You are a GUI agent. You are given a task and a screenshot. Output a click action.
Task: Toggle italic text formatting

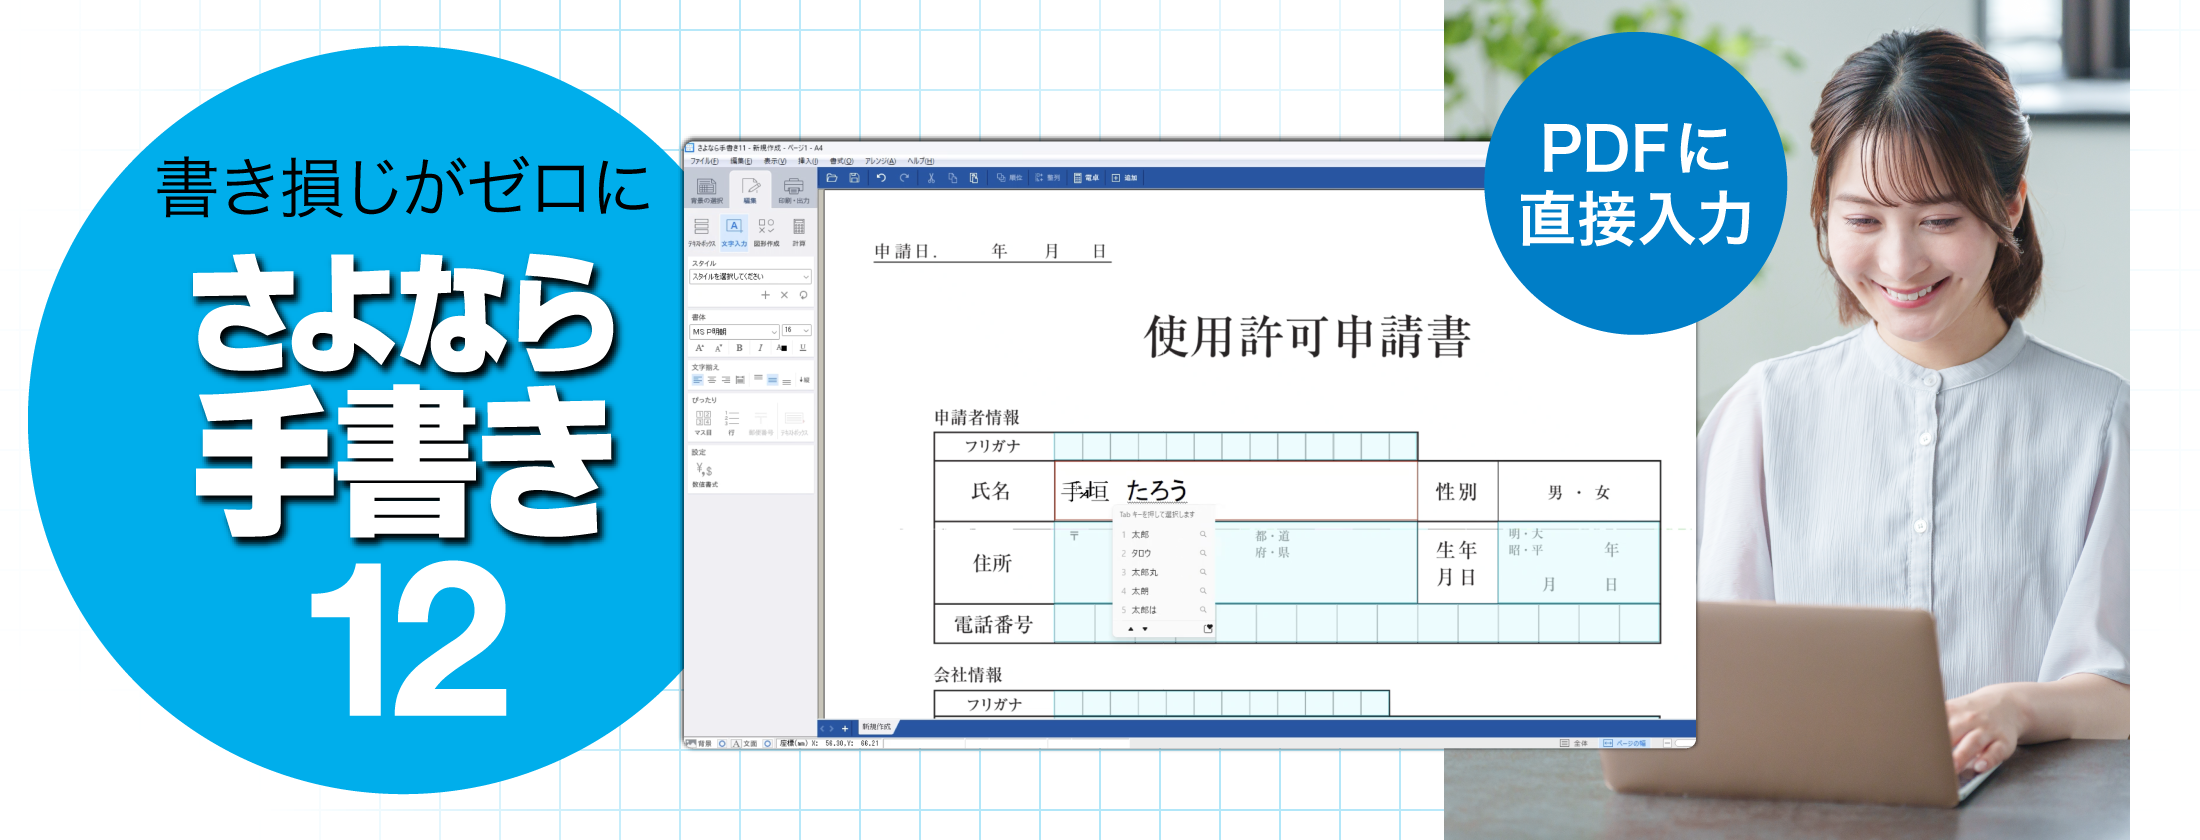[x=760, y=348]
